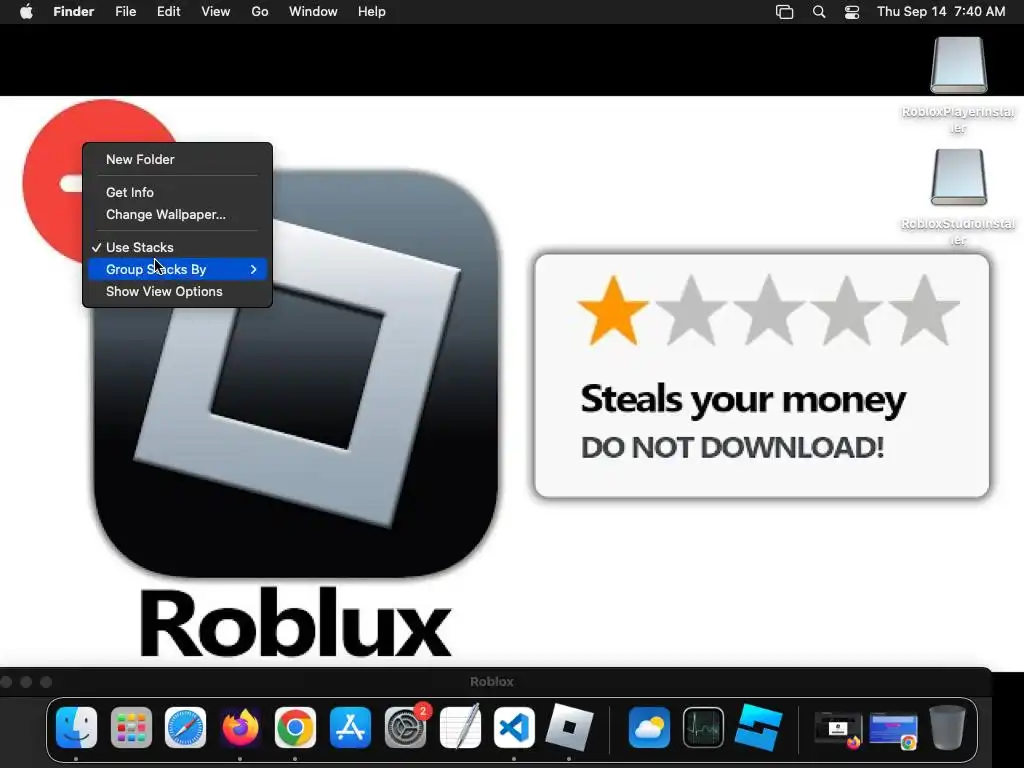Open the Help menu

click(372, 12)
